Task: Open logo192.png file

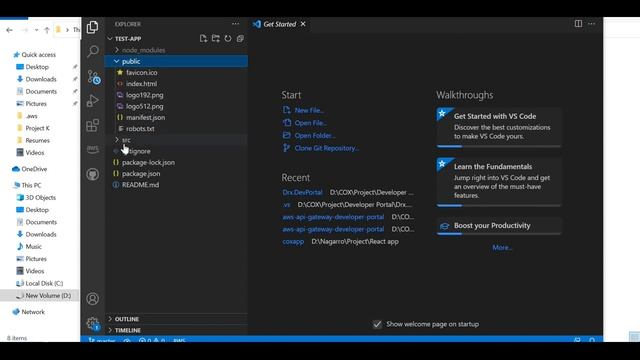Action: pyautogui.click(x=144, y=95)
